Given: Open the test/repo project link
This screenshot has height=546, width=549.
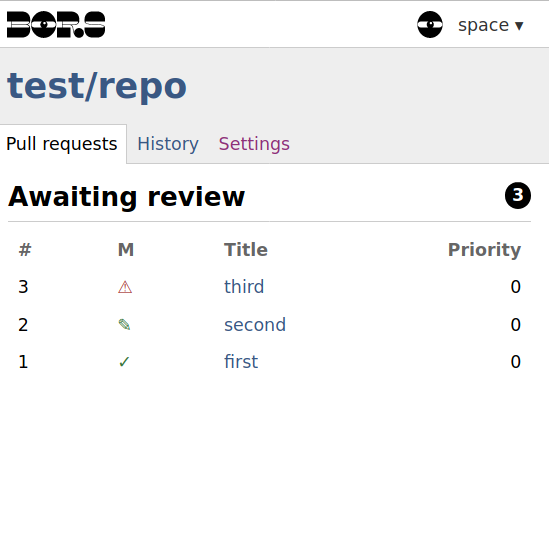Looking at the screenshot, I should click(x=97, y=86).
